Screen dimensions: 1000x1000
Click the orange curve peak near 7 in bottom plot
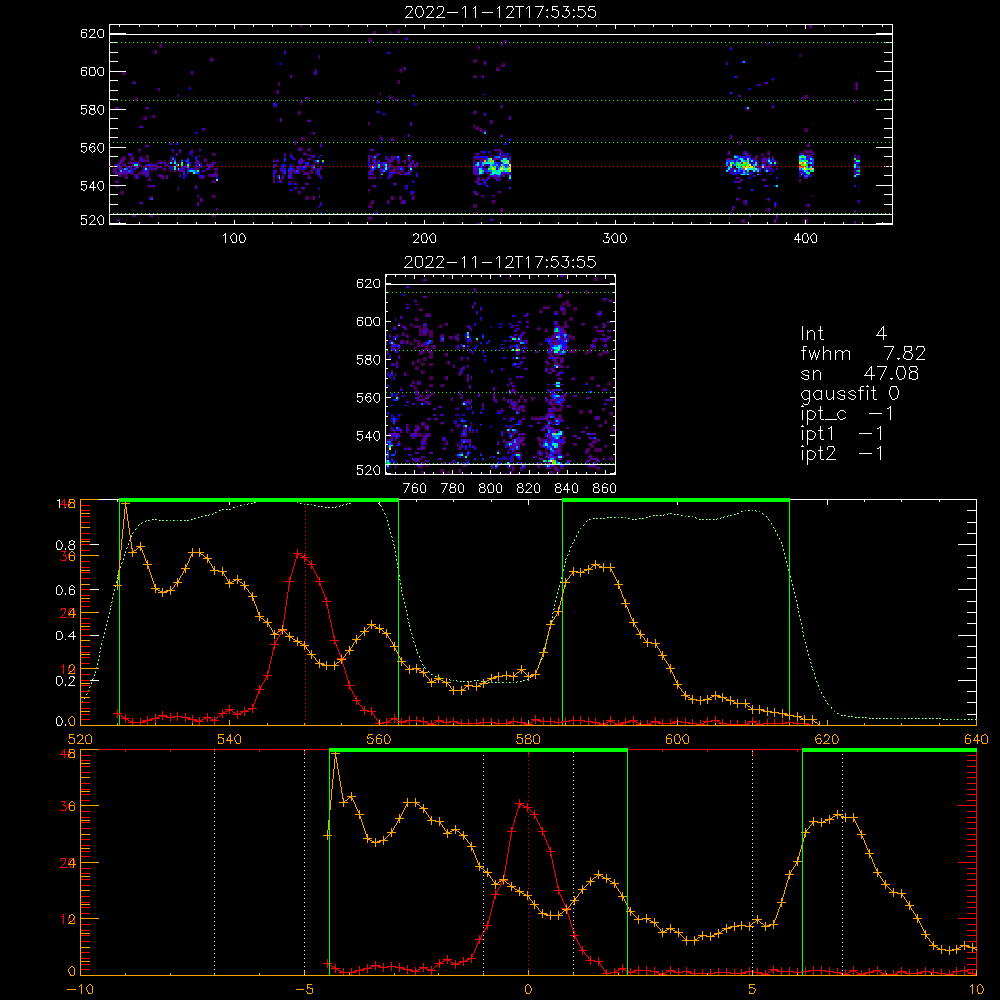[x=838, y=815]
